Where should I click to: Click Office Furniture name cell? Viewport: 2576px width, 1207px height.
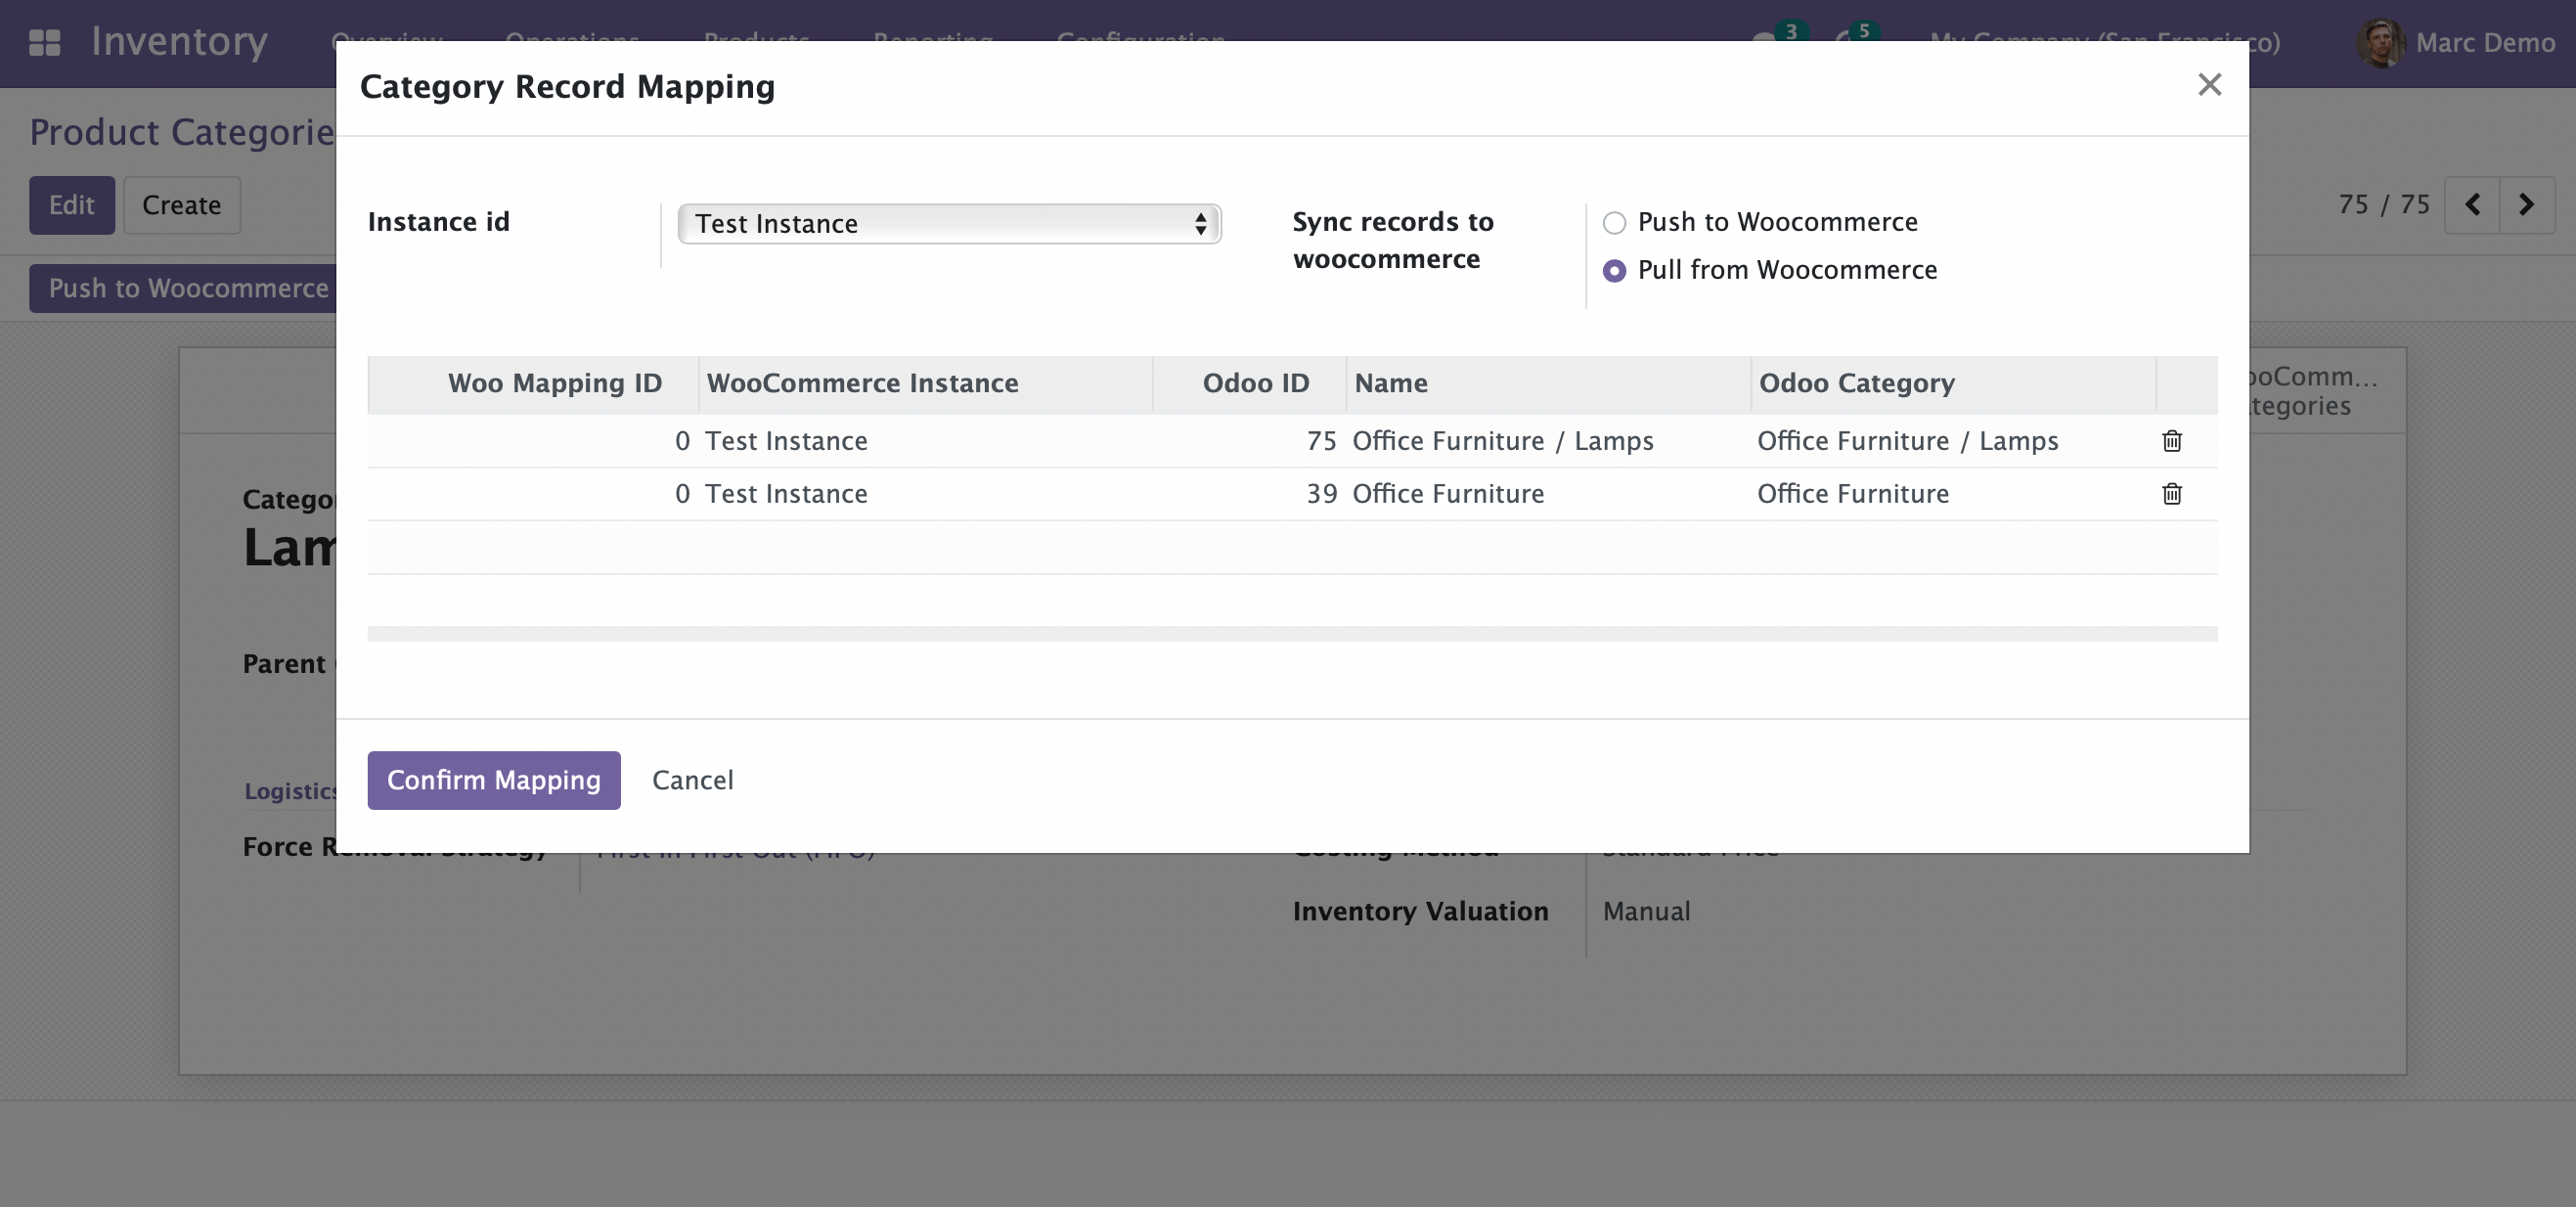(x=1447, y=494)
